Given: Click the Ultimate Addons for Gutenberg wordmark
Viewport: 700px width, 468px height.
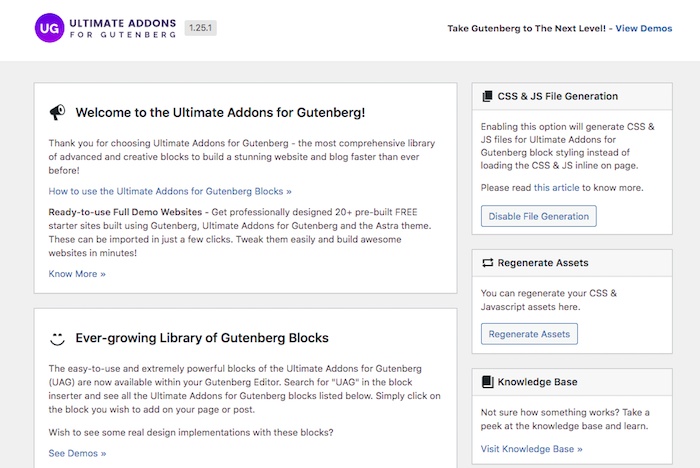Looking at the screenshot, I should [x=123, y=28].
